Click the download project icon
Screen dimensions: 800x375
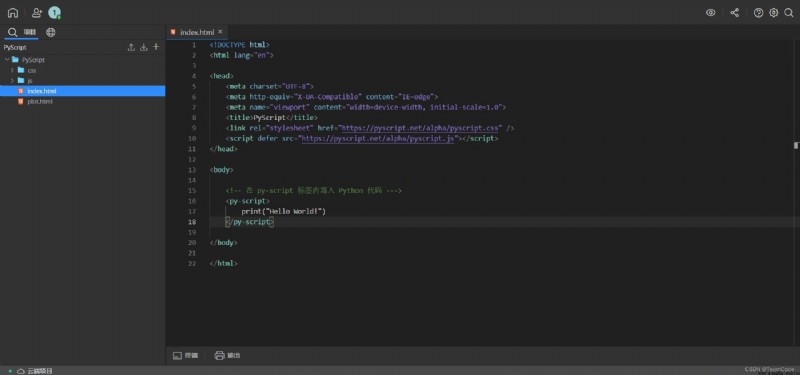tap(144, 47)
